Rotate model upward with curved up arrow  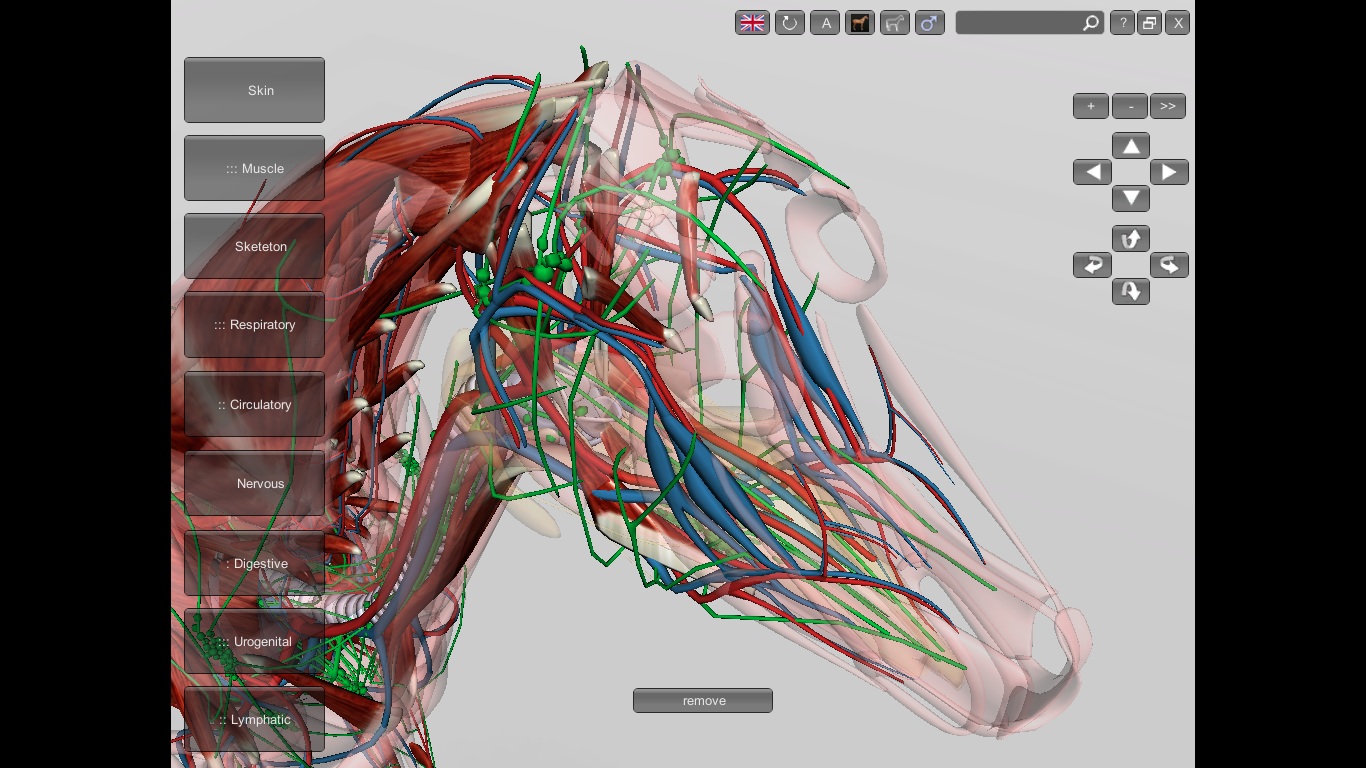(x=1131, y=239)
